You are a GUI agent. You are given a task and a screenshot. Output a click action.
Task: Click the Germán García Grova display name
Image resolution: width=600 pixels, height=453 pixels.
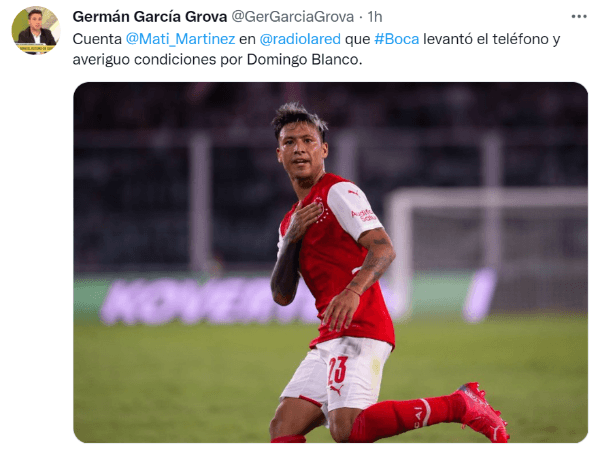150,16
